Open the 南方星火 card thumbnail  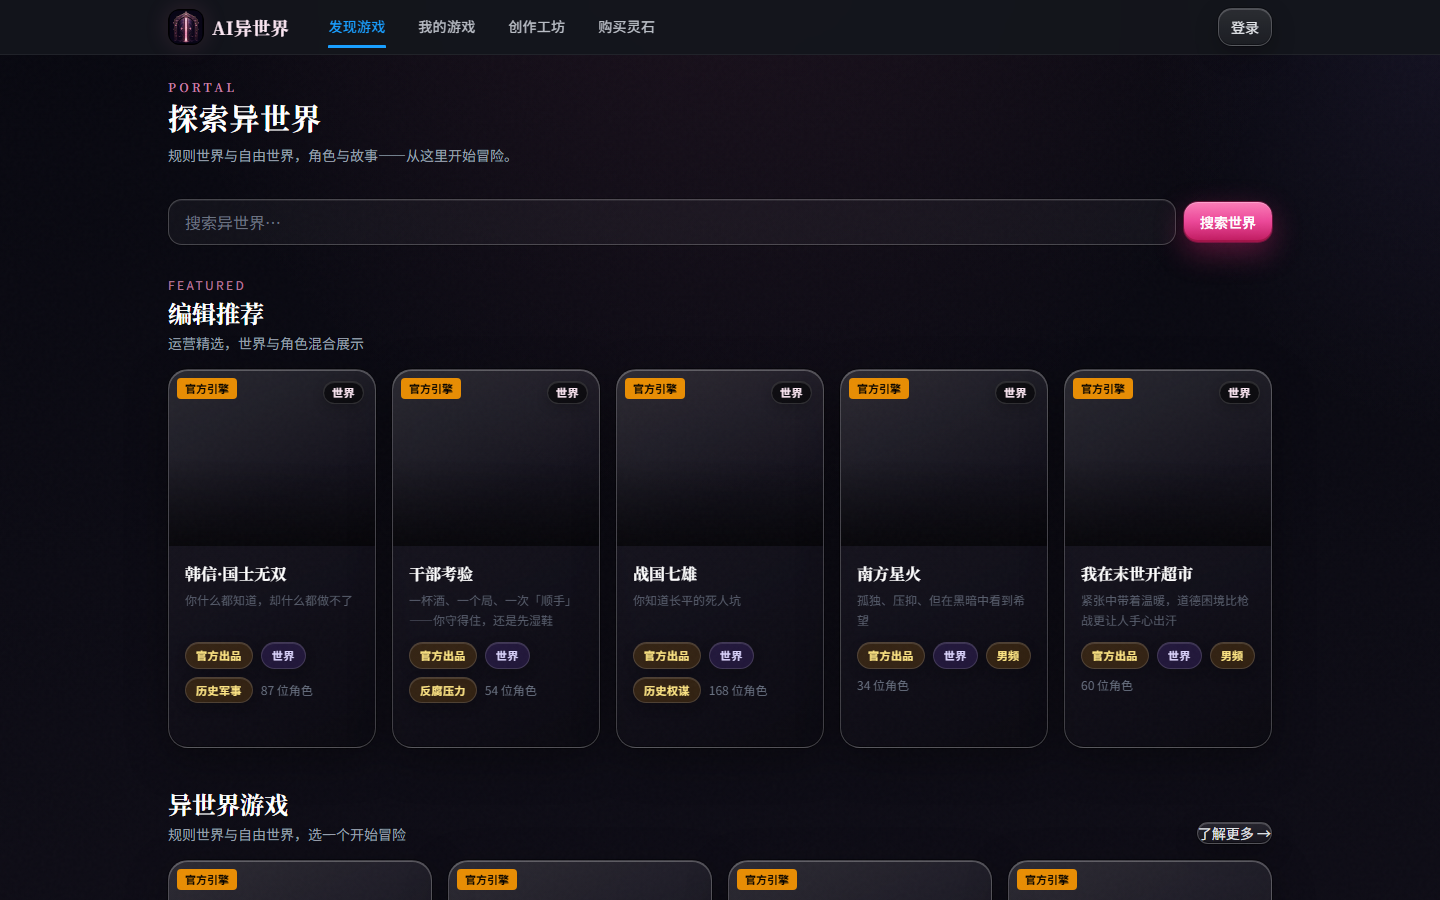944,459
